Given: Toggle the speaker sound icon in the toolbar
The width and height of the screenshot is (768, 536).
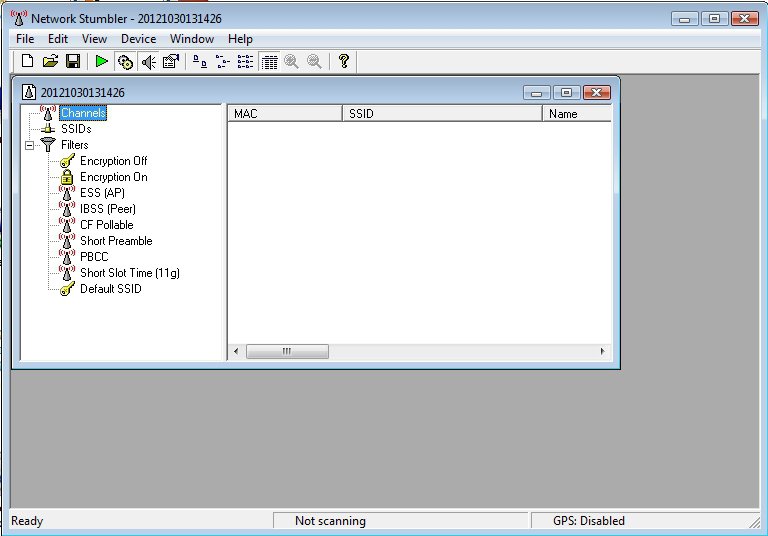Looking at the screenshot, I should pos(148,62).
